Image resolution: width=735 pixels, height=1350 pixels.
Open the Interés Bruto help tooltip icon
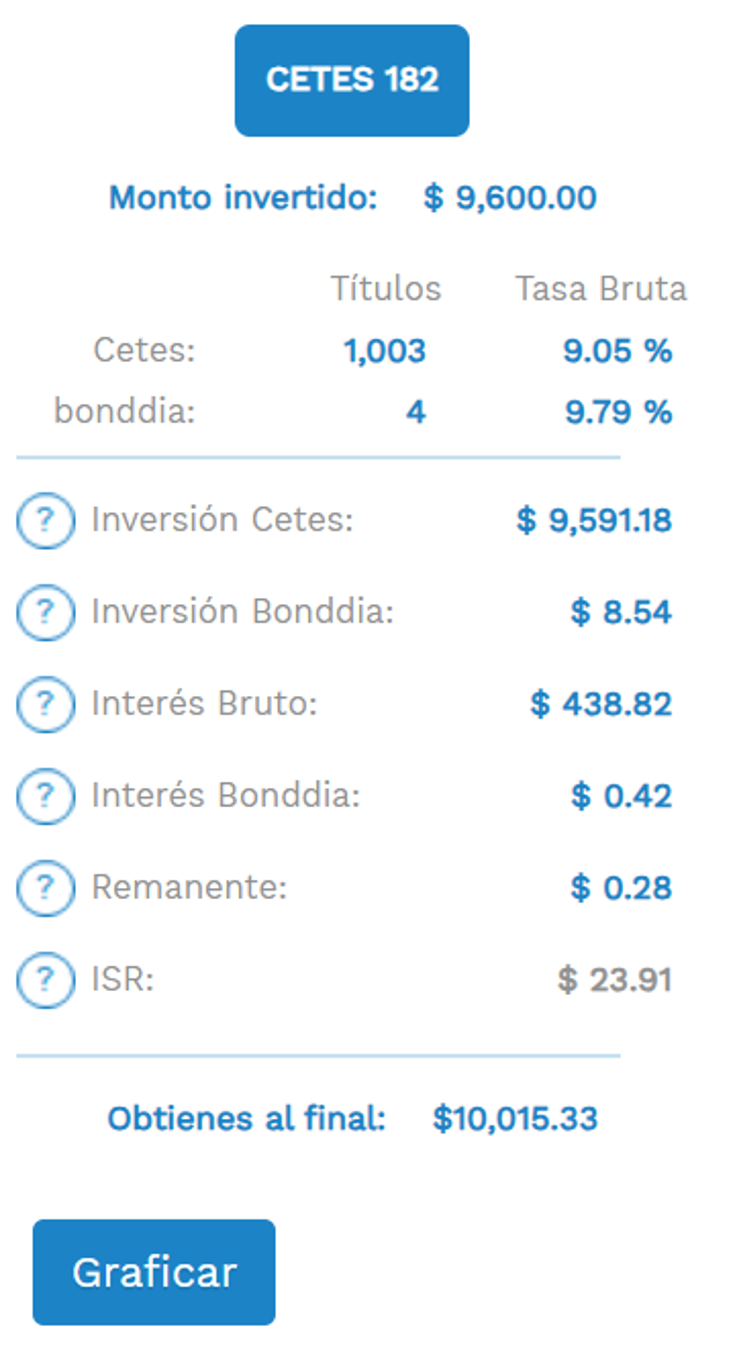pos(45,704)
